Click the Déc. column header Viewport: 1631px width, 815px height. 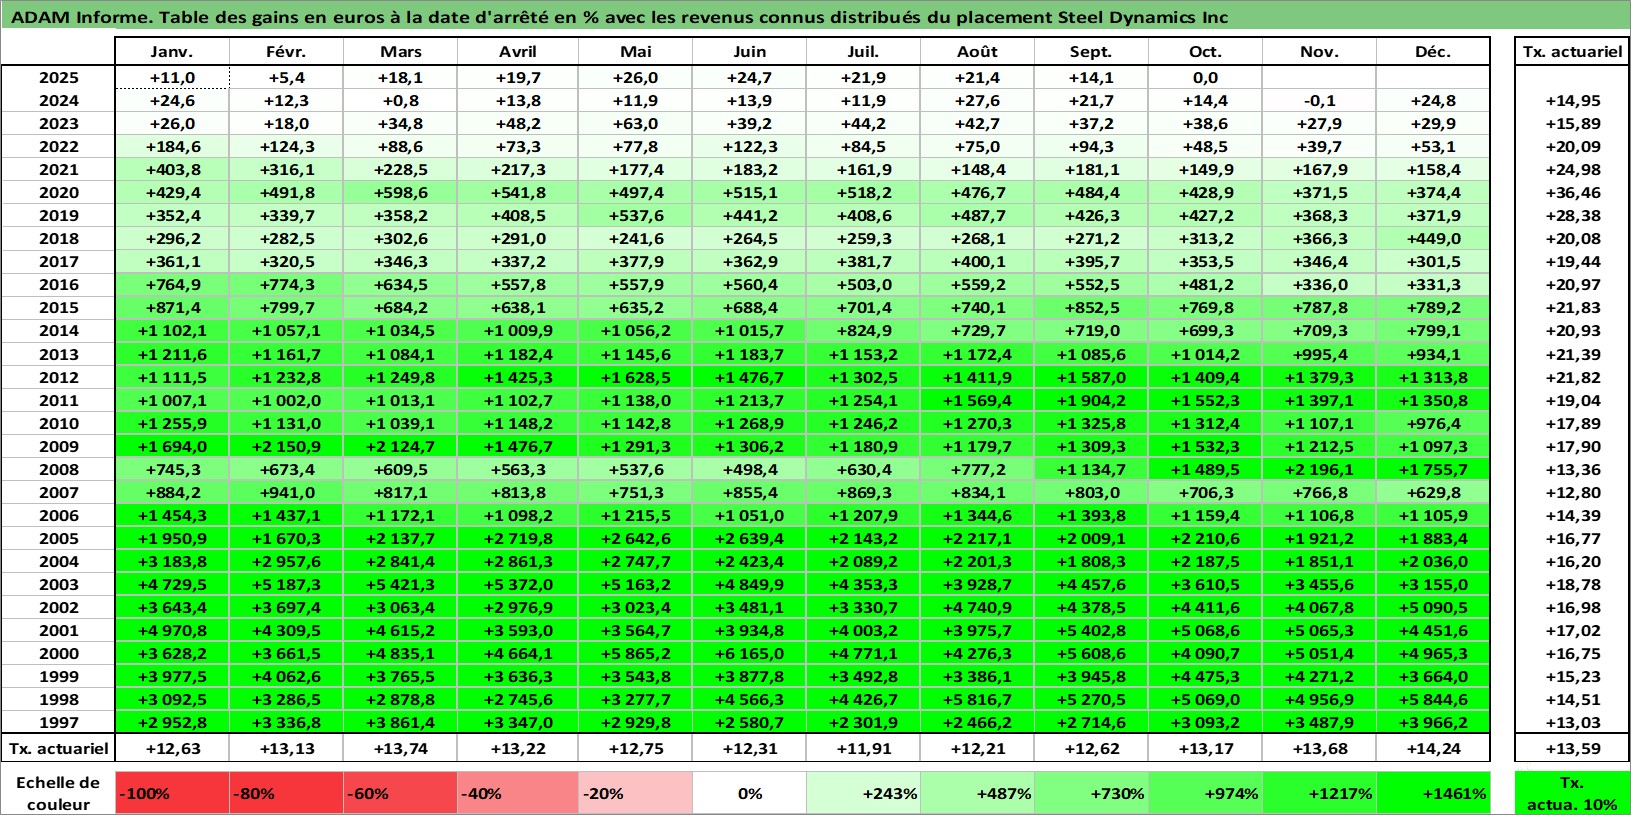(x=1433, y=52)
